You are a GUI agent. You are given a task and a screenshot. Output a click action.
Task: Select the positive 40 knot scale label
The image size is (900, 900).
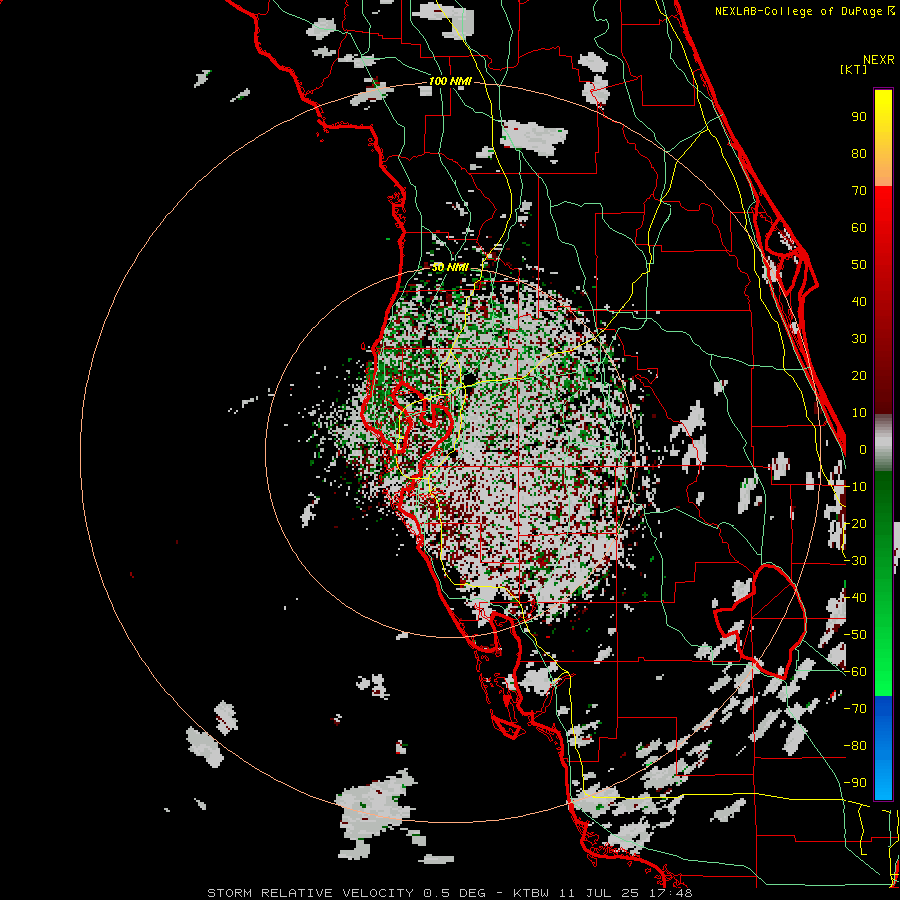click(859, 302)
